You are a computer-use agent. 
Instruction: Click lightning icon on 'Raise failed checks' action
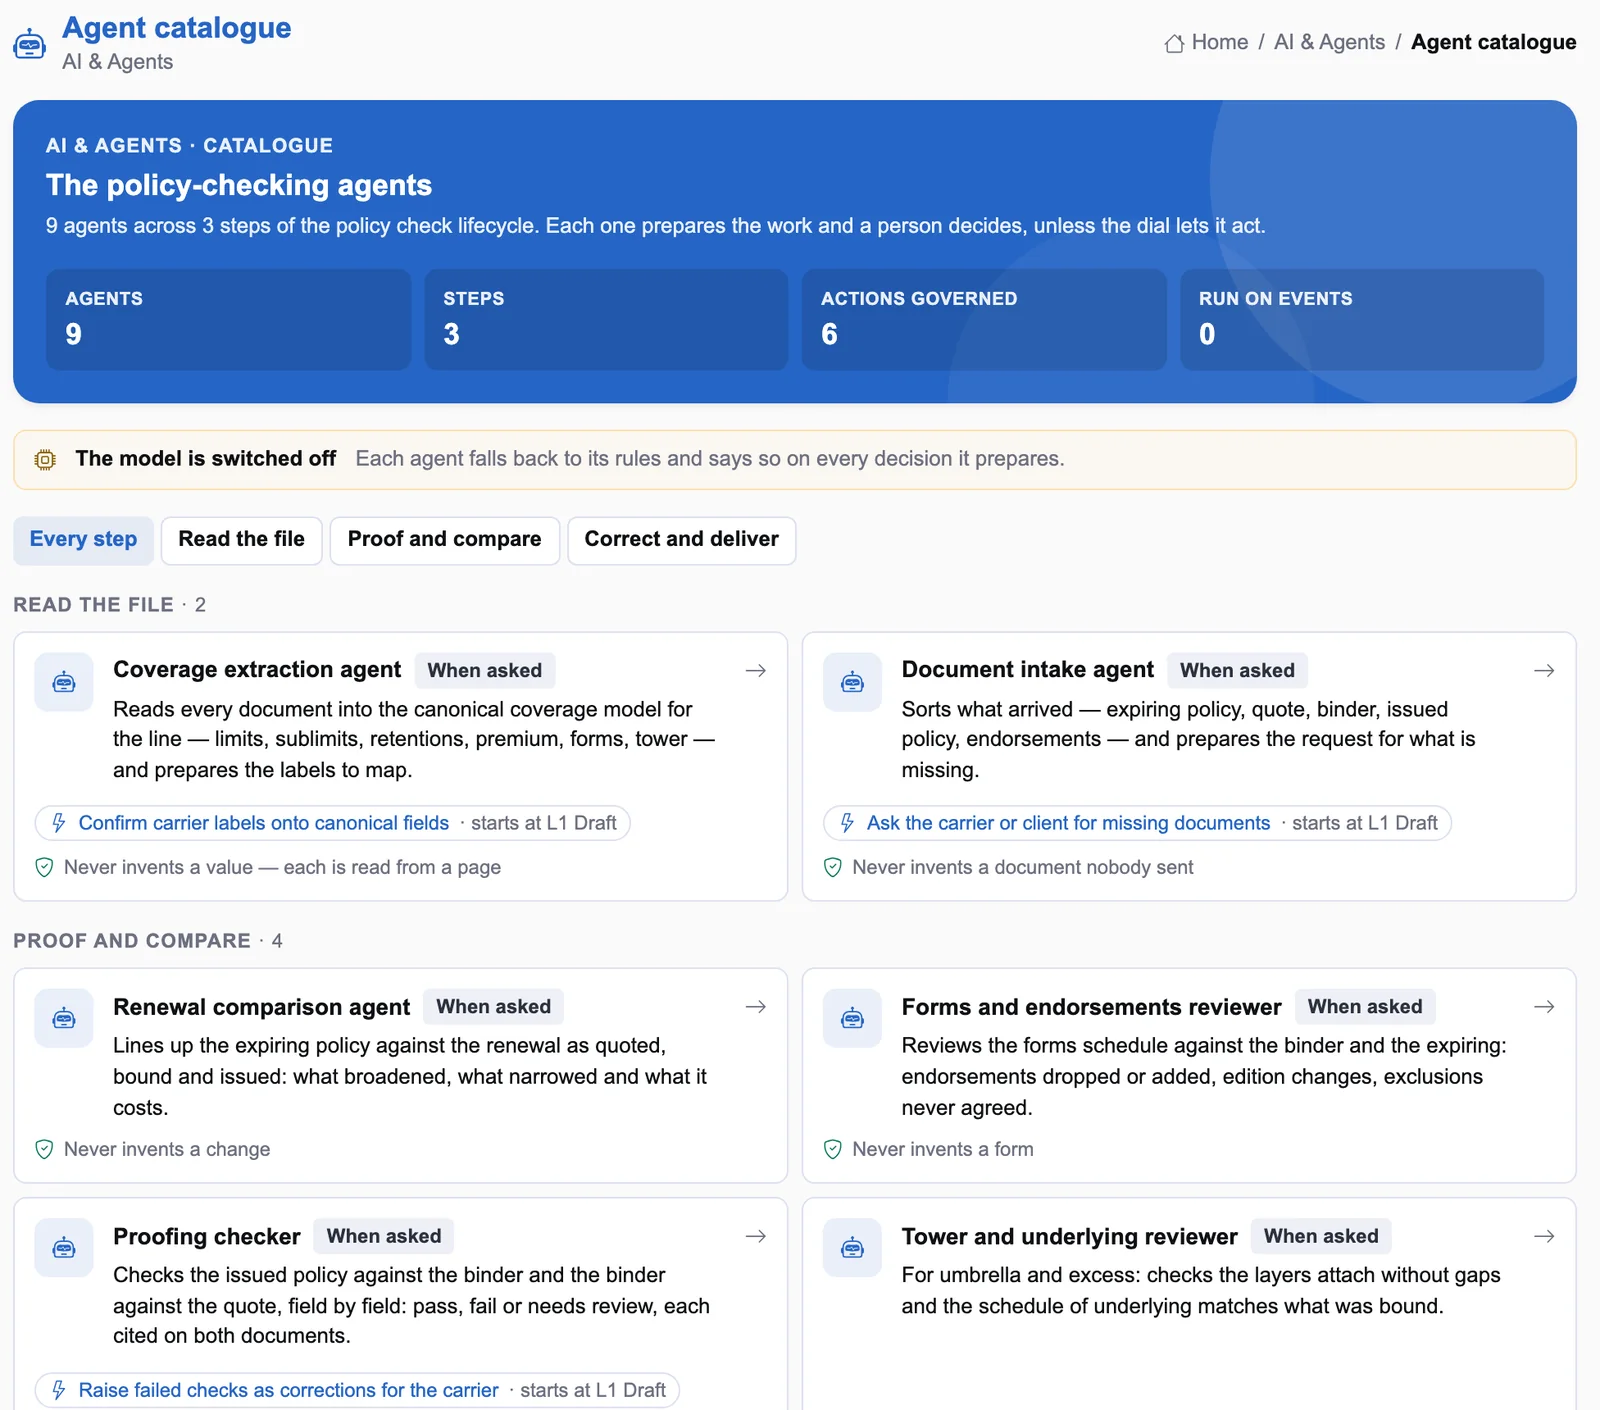click(59, 1390)
